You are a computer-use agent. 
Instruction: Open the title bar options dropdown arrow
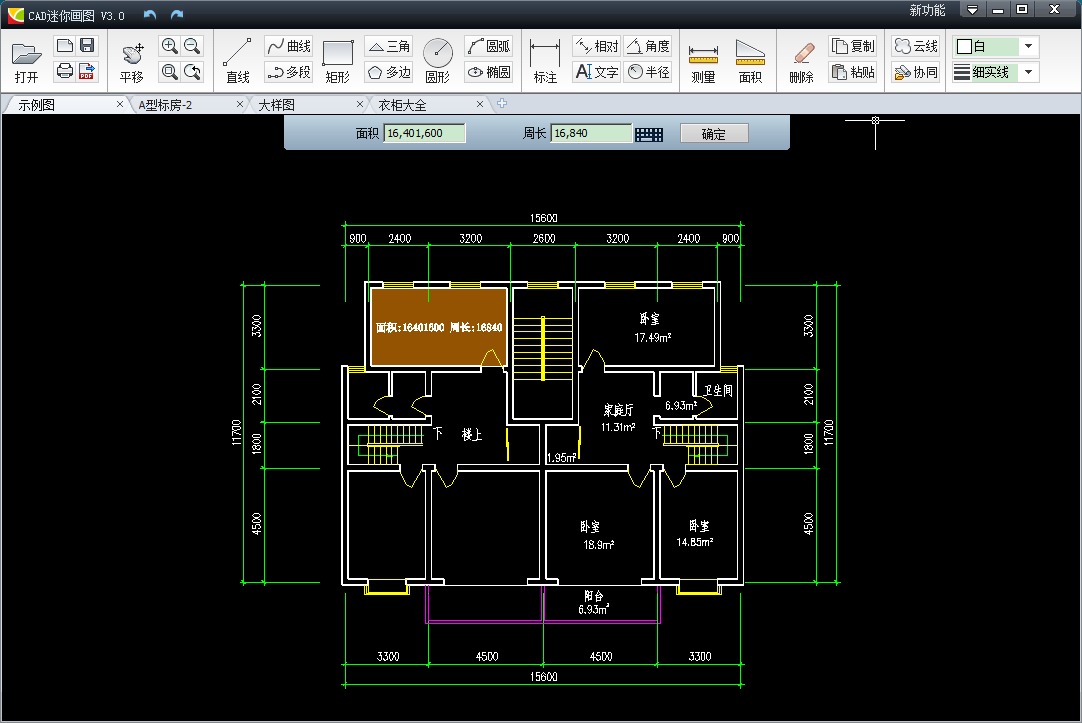pos(972,10)
